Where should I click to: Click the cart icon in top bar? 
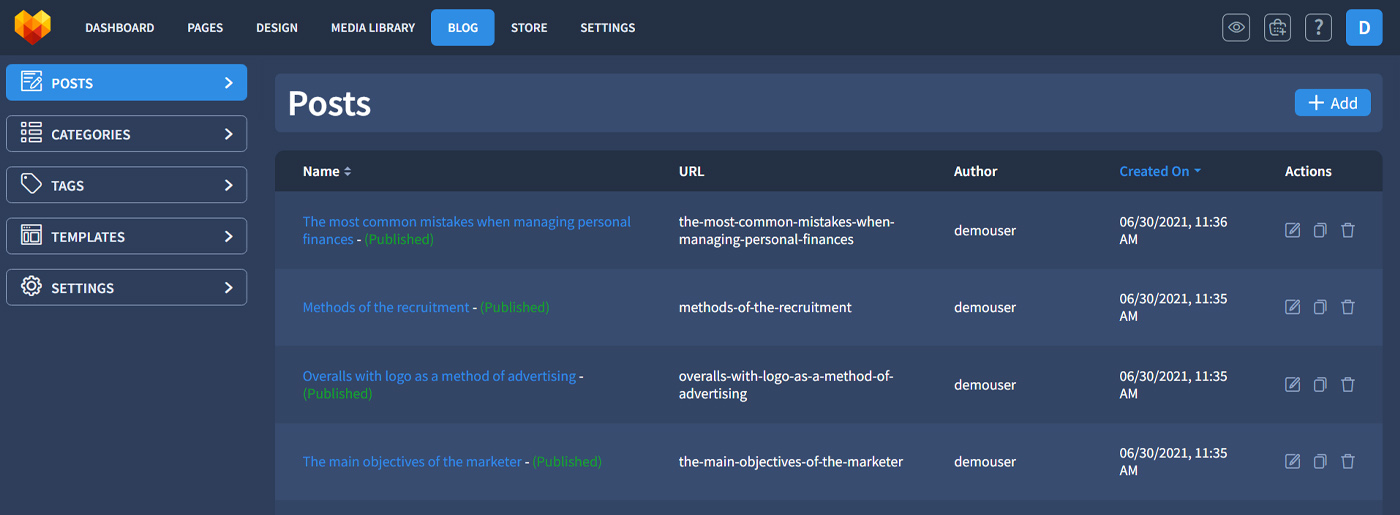pyautogui.click(x=1277, y=28)
